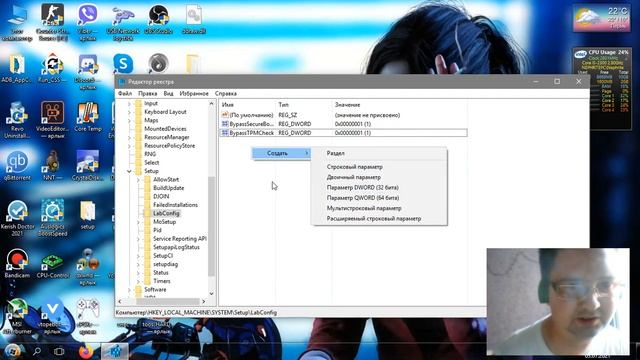
Task: Choose Строковый параметр in the submenu
Action: 379,167
